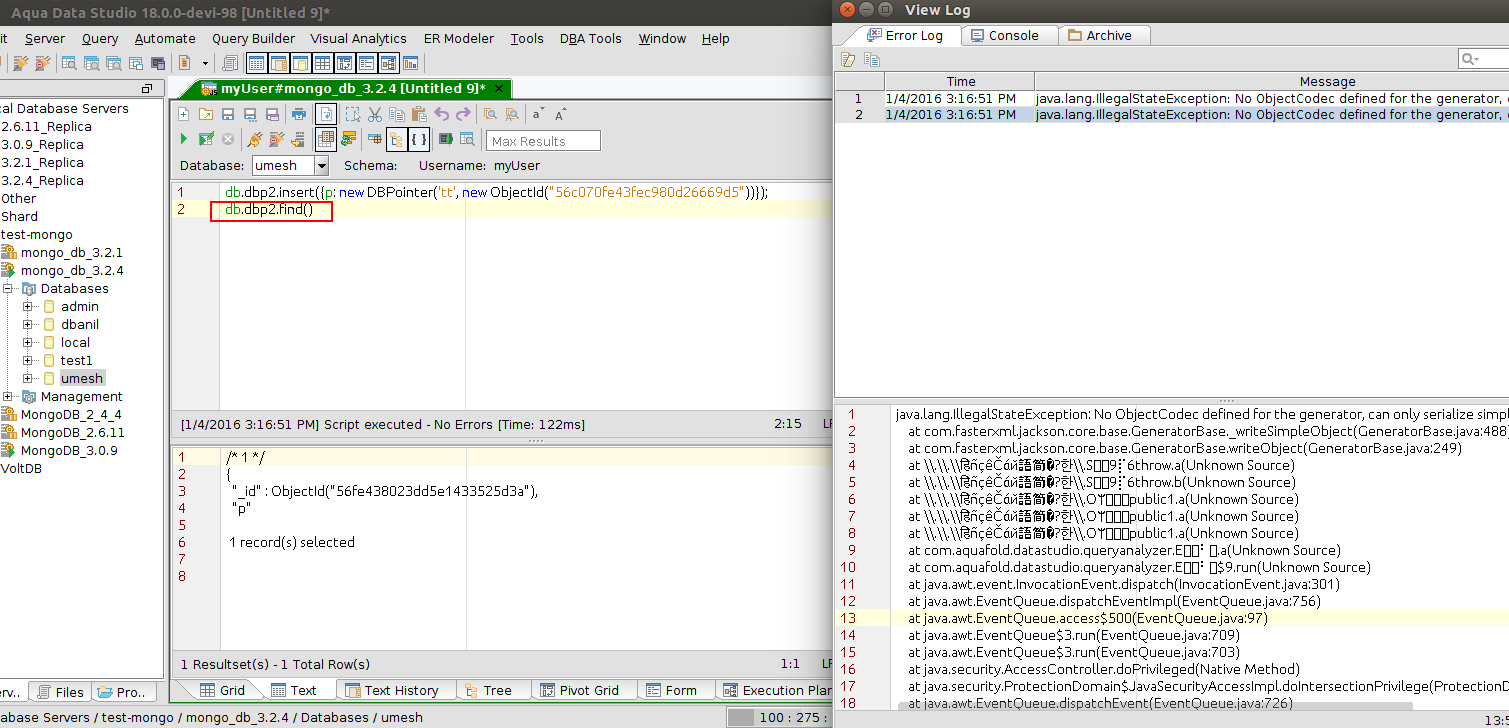The image size is (1509, 728).
Task: Open the Query Builder menu
Action: [x=253, y=38]
